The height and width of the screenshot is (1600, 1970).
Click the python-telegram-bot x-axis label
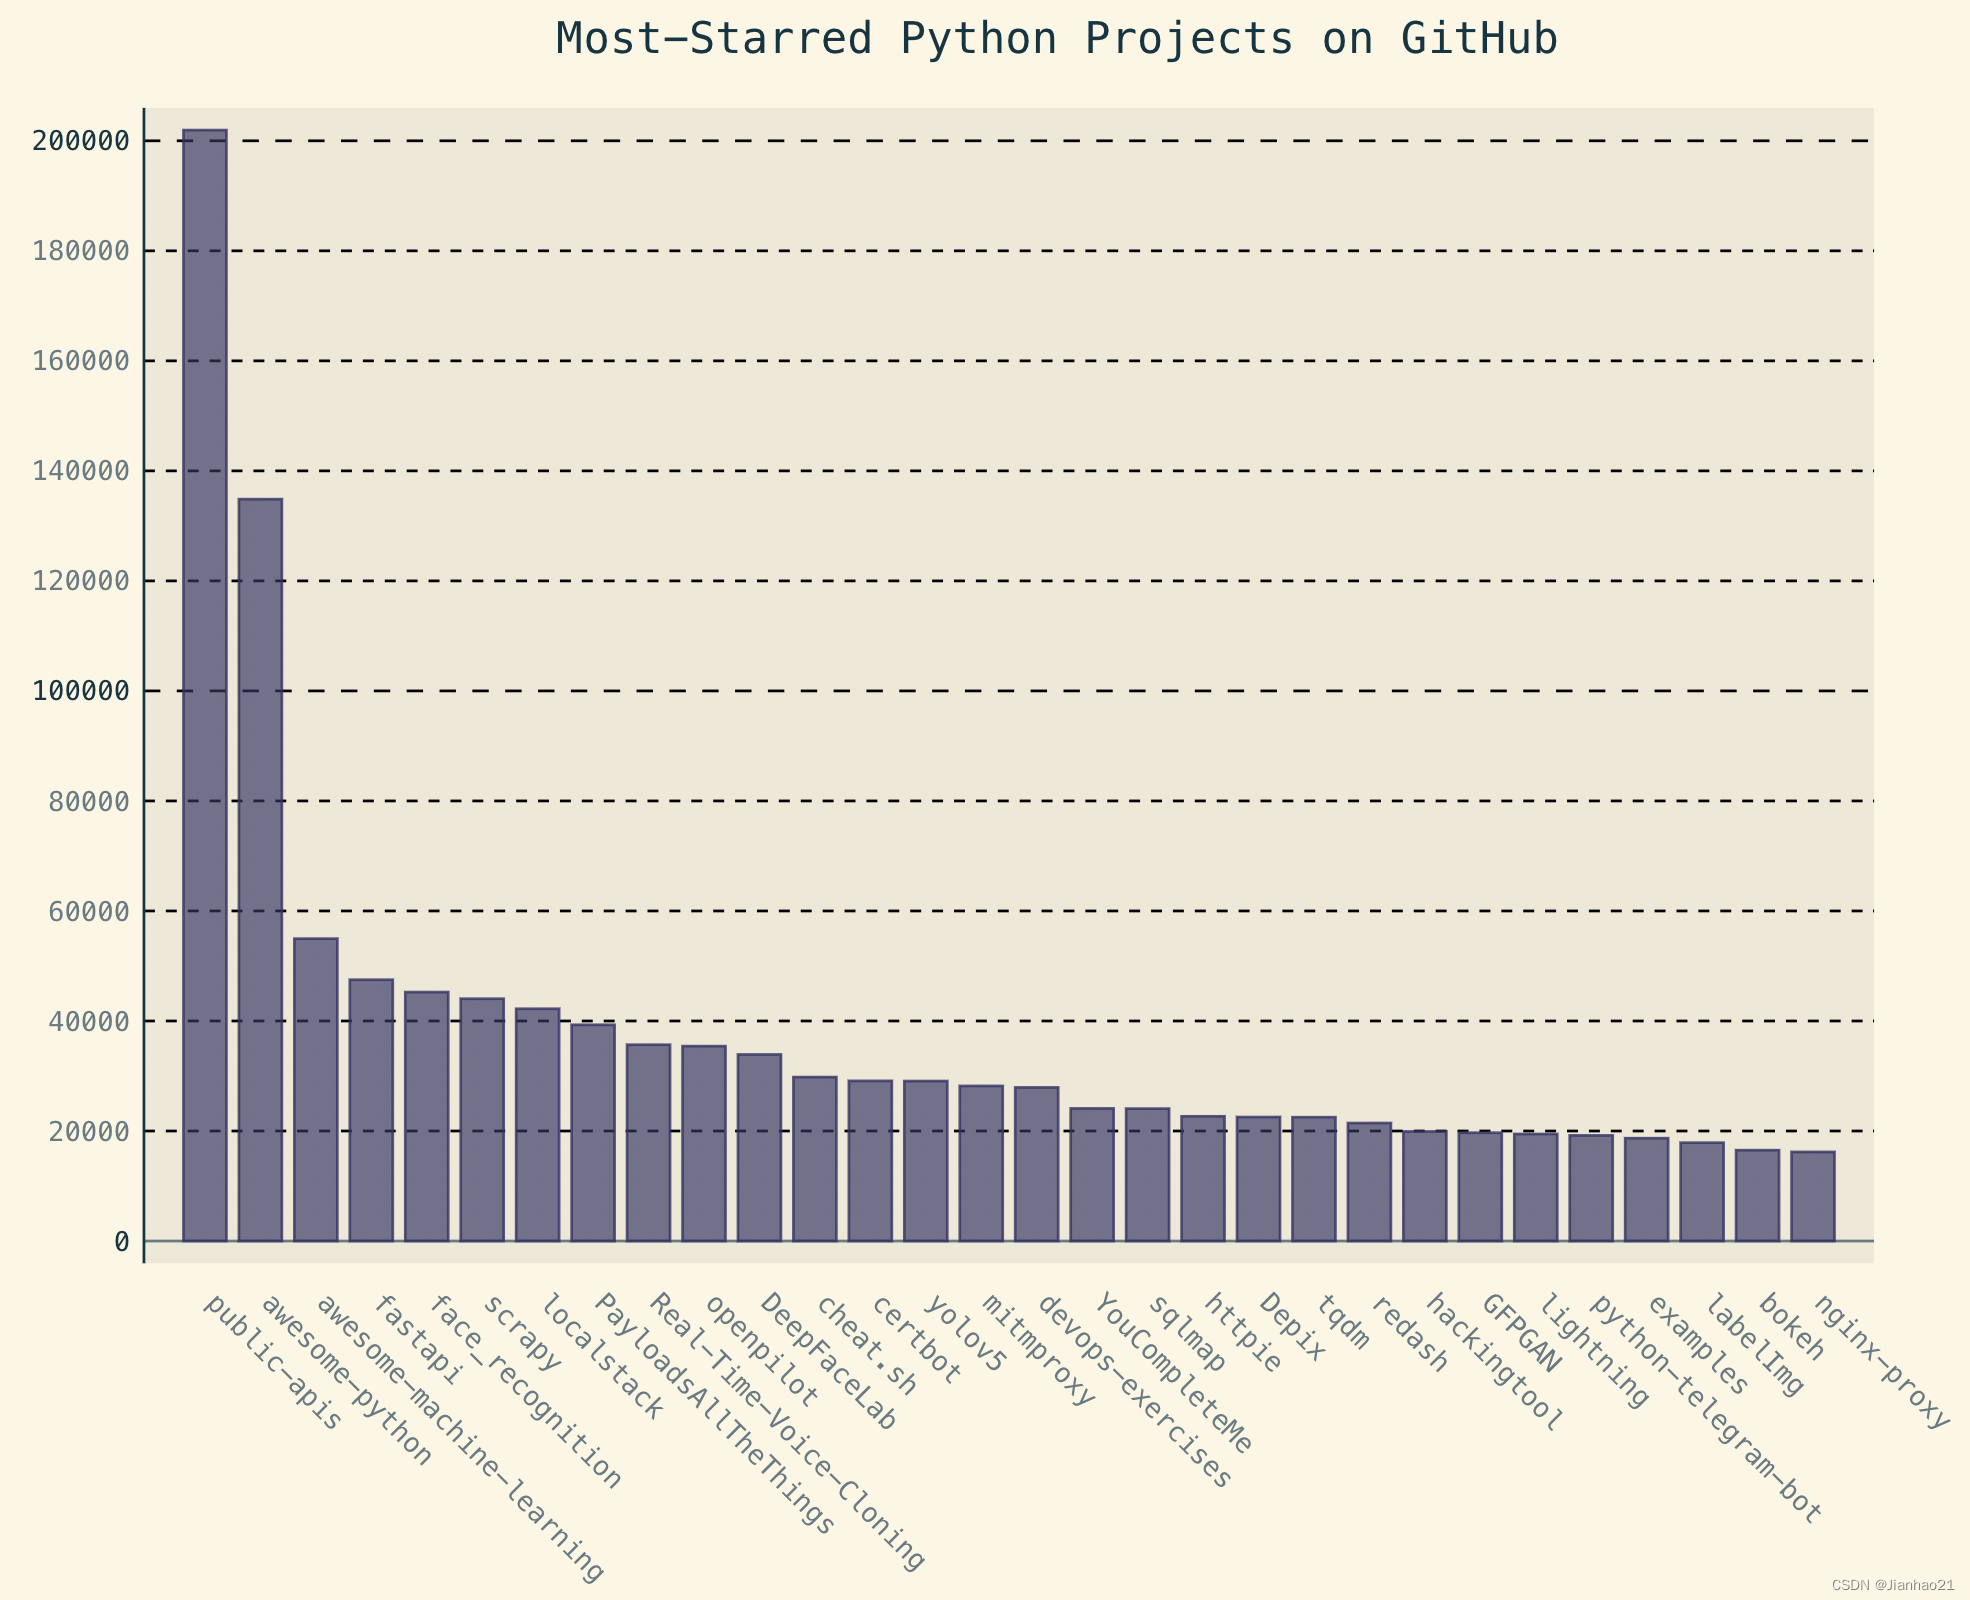[x=1705, y=1410]
